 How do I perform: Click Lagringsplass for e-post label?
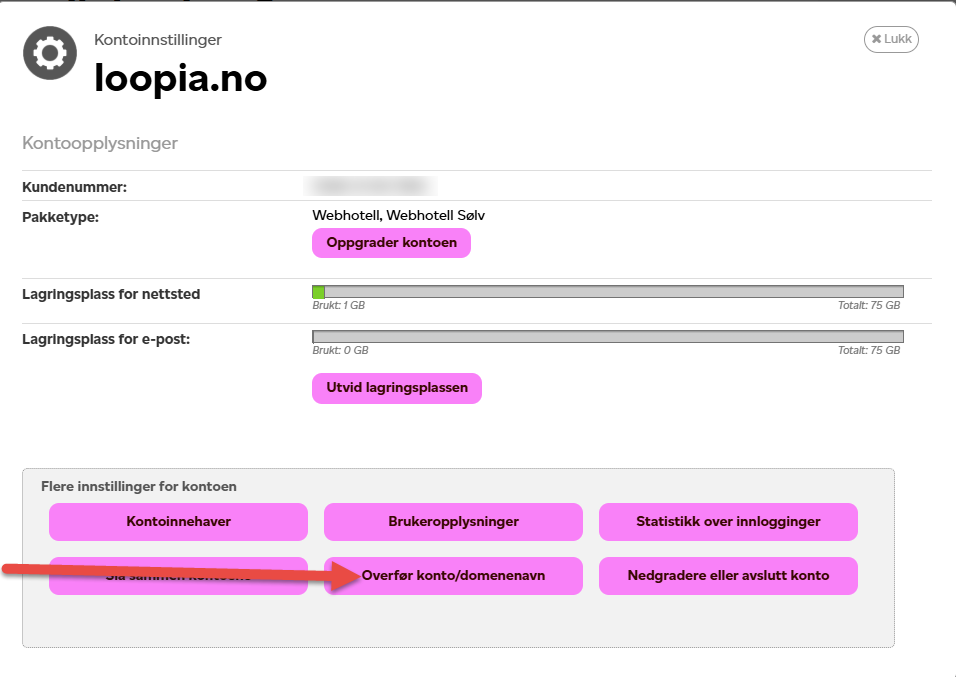106,339
